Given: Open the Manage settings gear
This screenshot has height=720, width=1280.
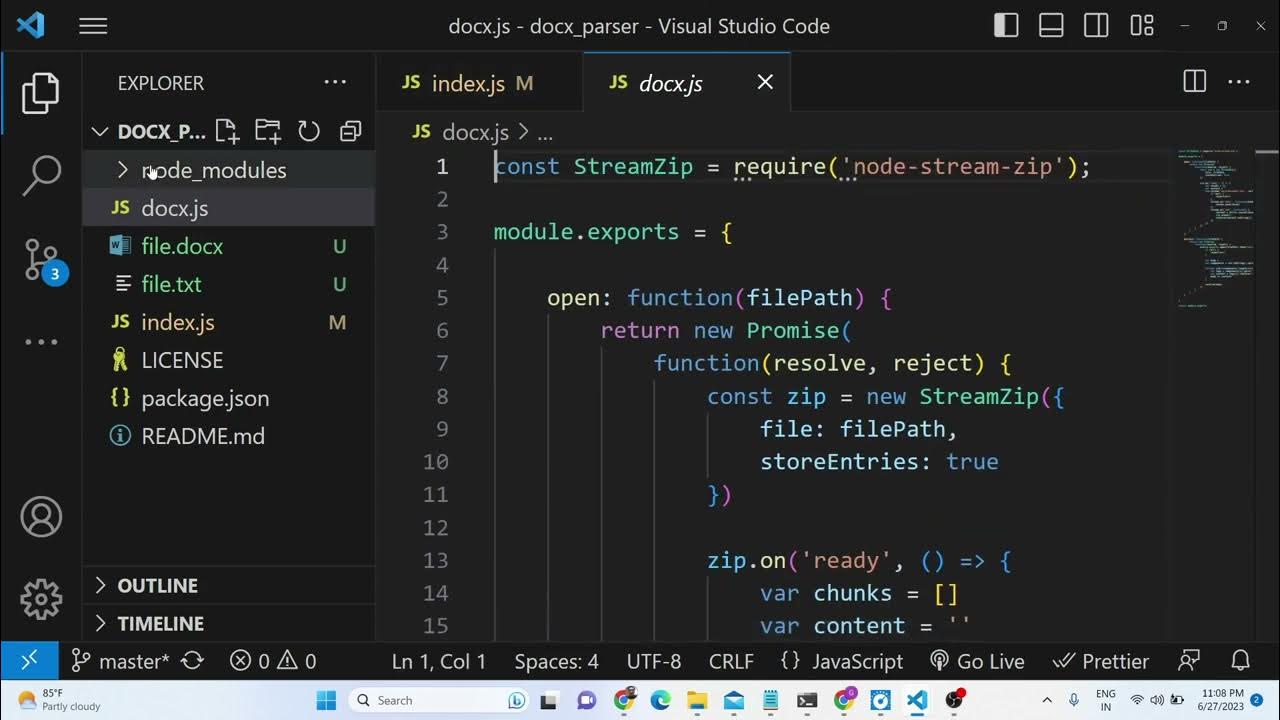Looking at the screenshot, I should click(x=41, y=599).
